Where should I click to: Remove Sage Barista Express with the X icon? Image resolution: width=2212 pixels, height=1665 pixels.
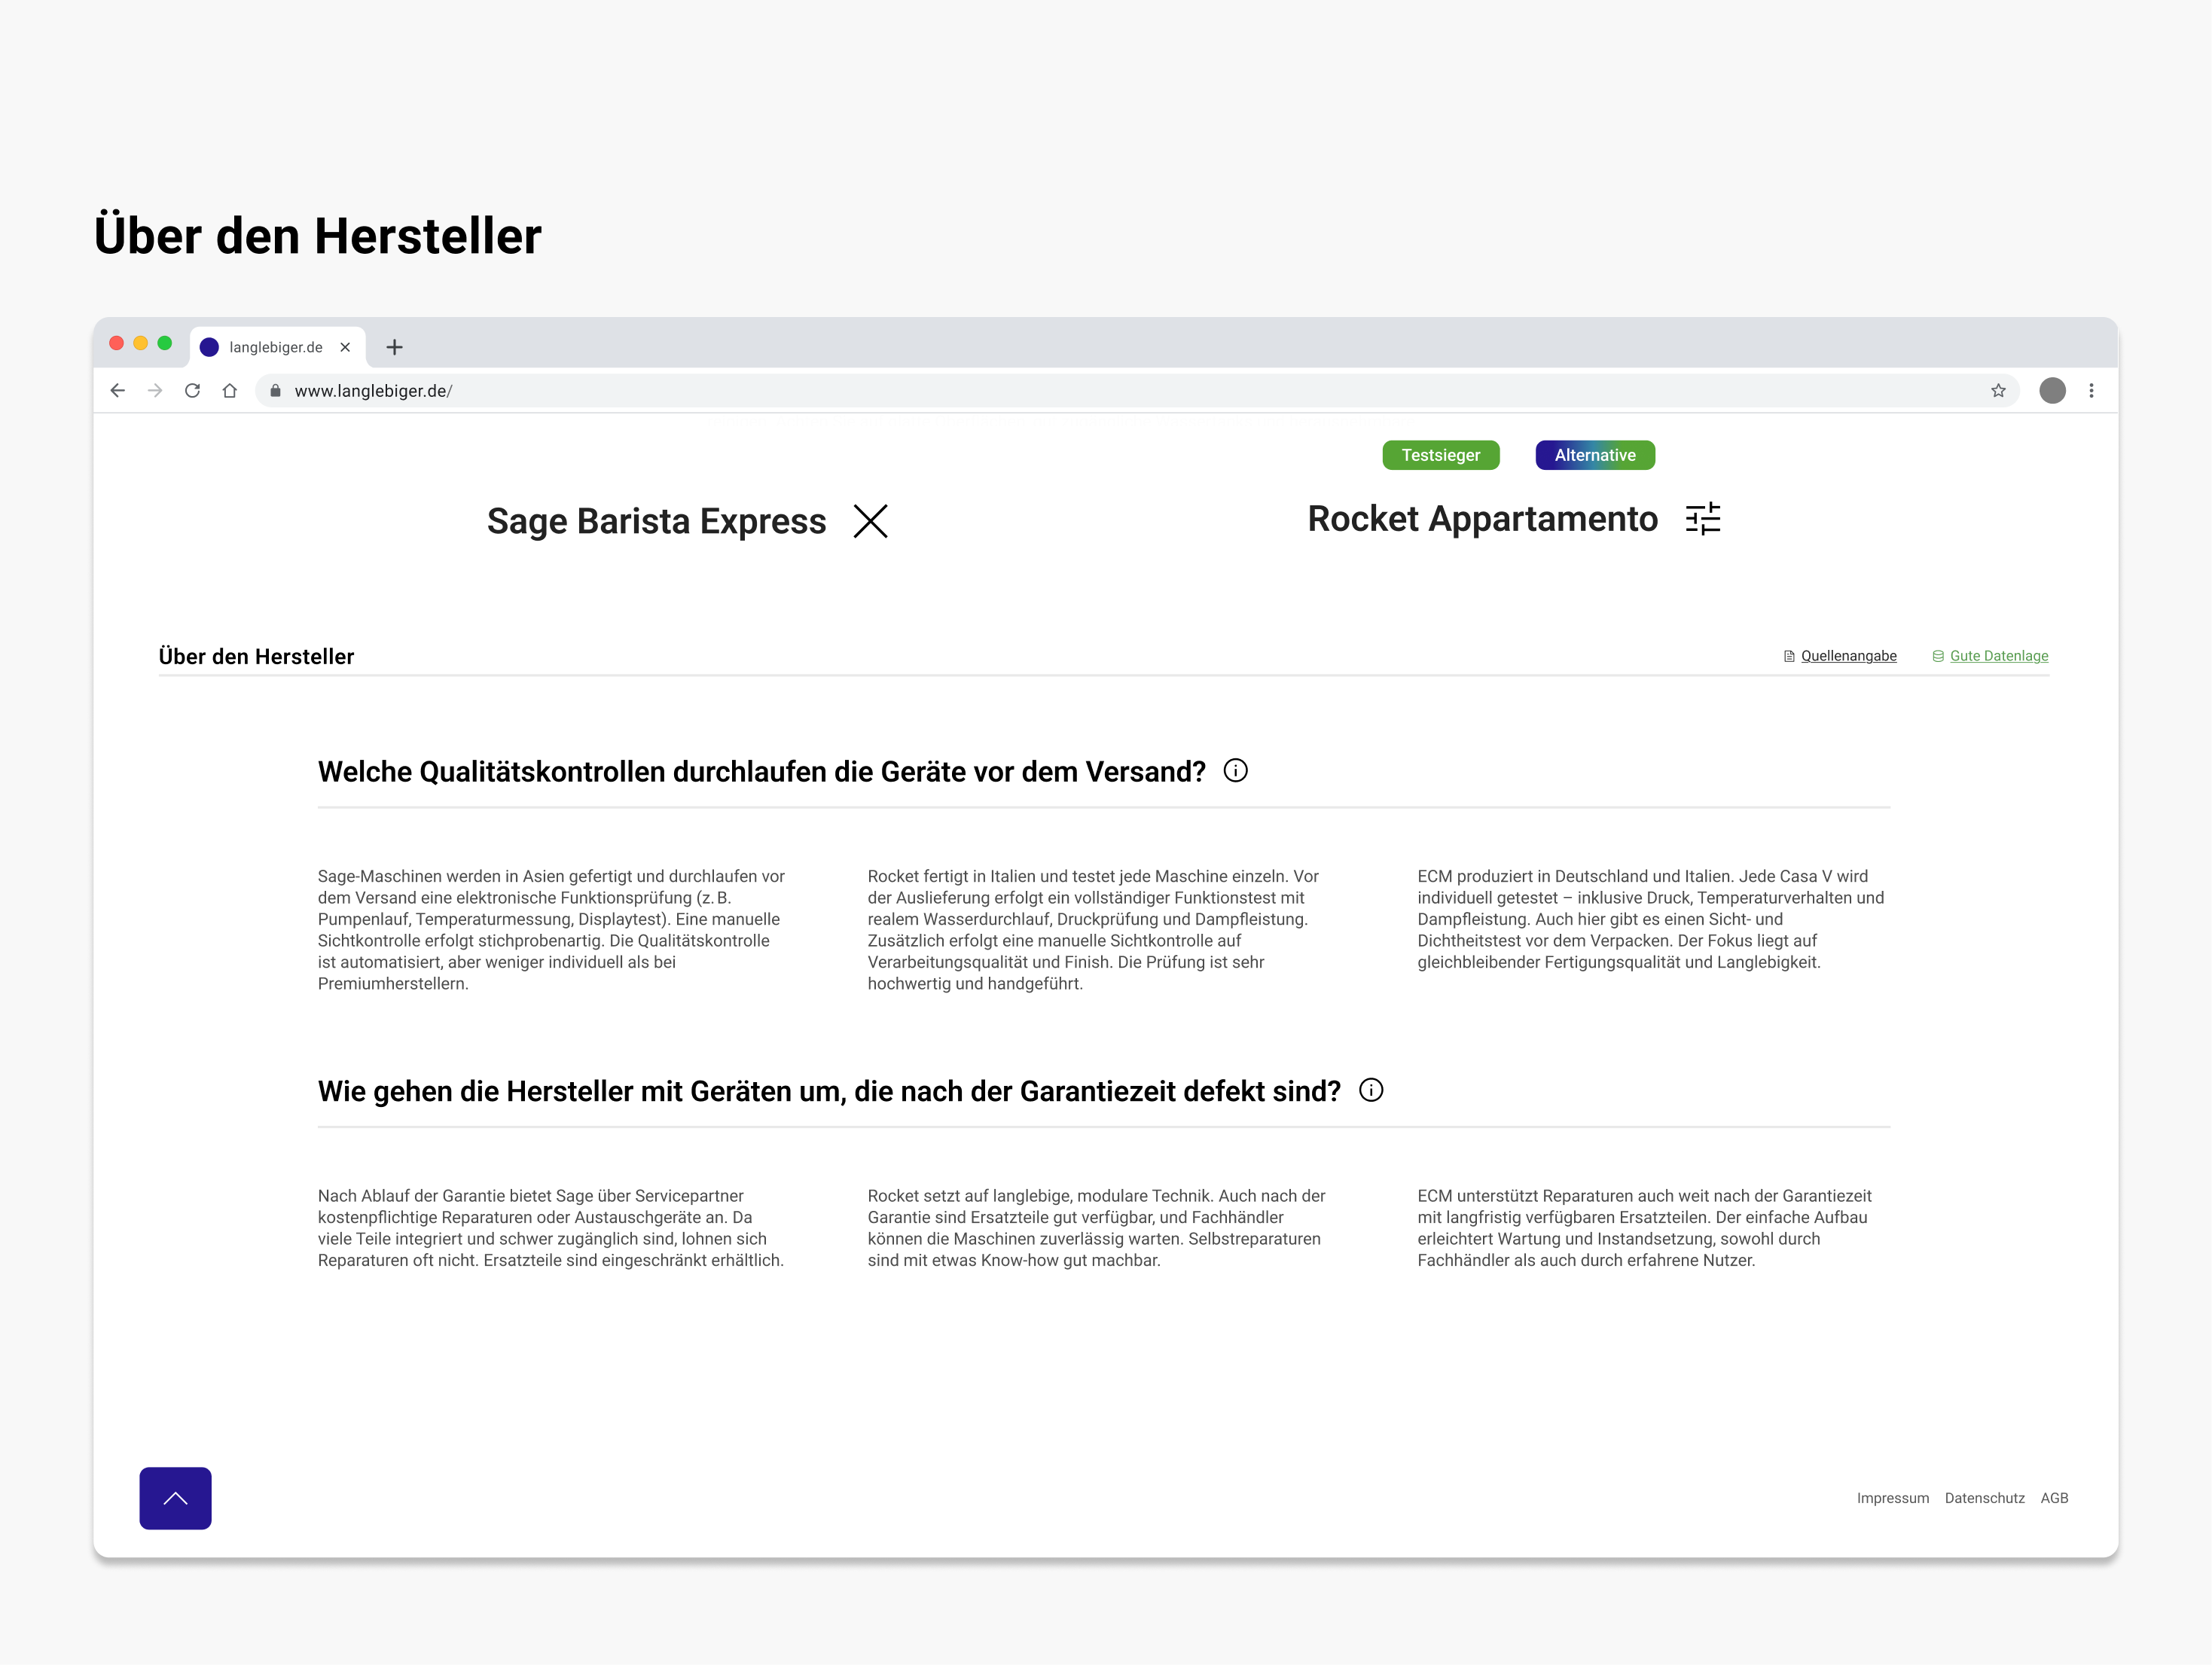tap(870, 521)
